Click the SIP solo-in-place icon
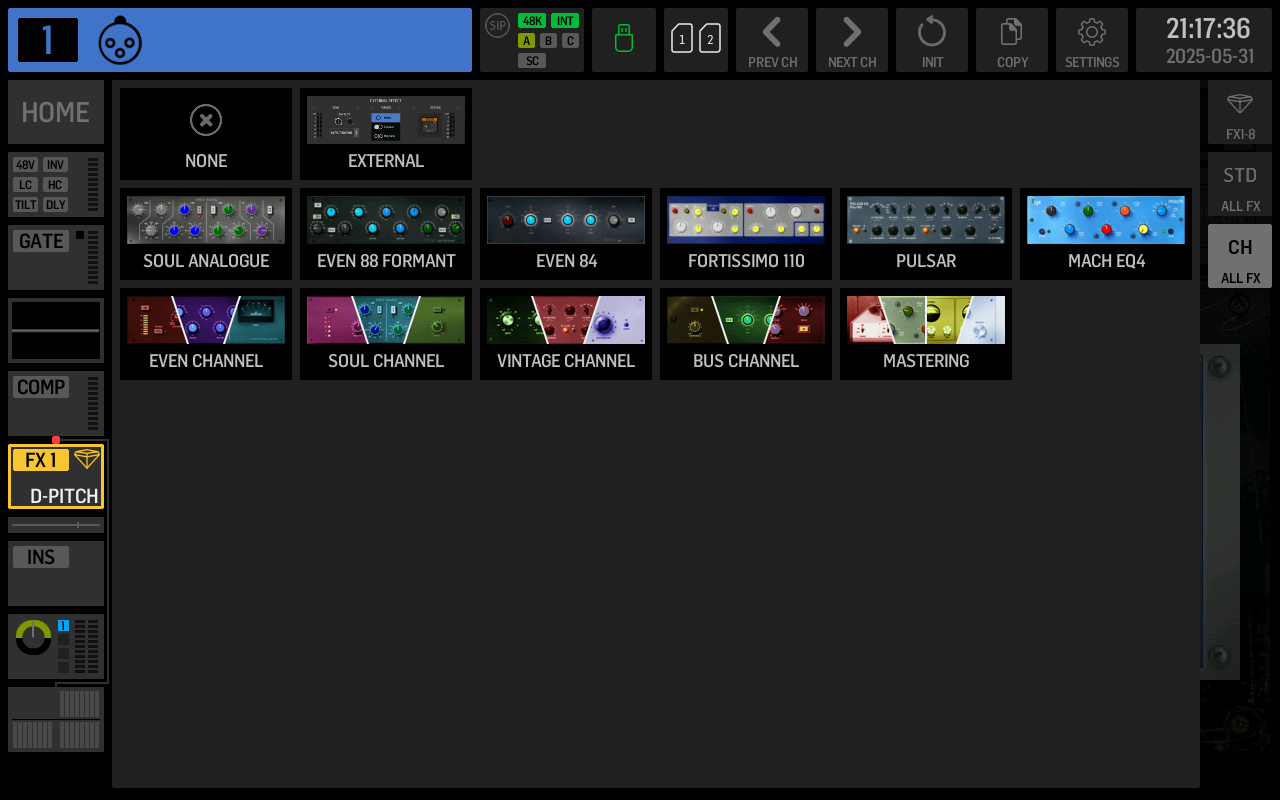 pyautogui.click(x=497, y=25)
